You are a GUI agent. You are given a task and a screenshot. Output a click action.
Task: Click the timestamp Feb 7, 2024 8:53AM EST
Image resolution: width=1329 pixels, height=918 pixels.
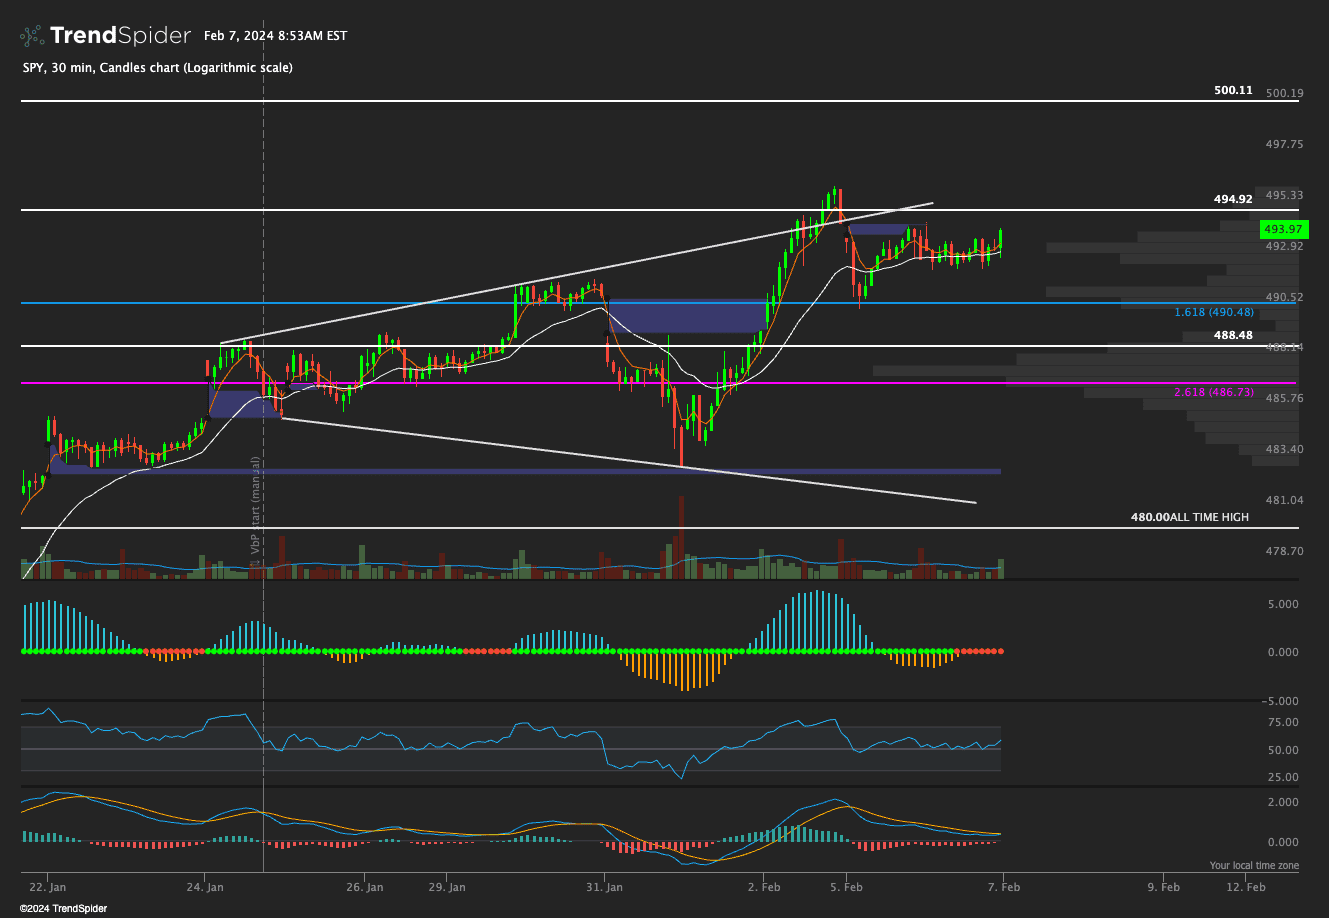(x=275, y=35)
